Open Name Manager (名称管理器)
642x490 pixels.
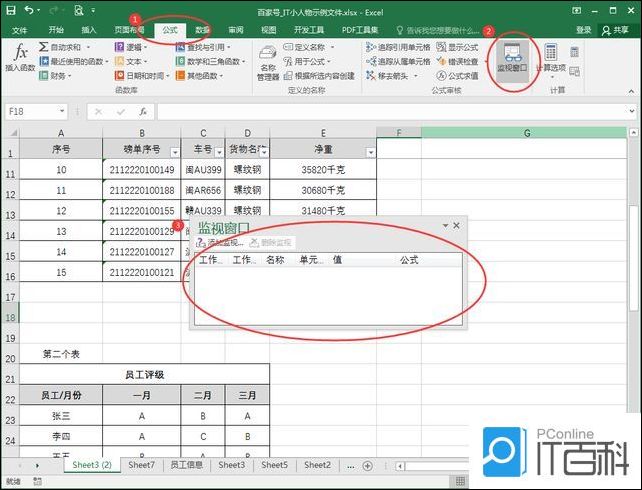pos(268,63)
